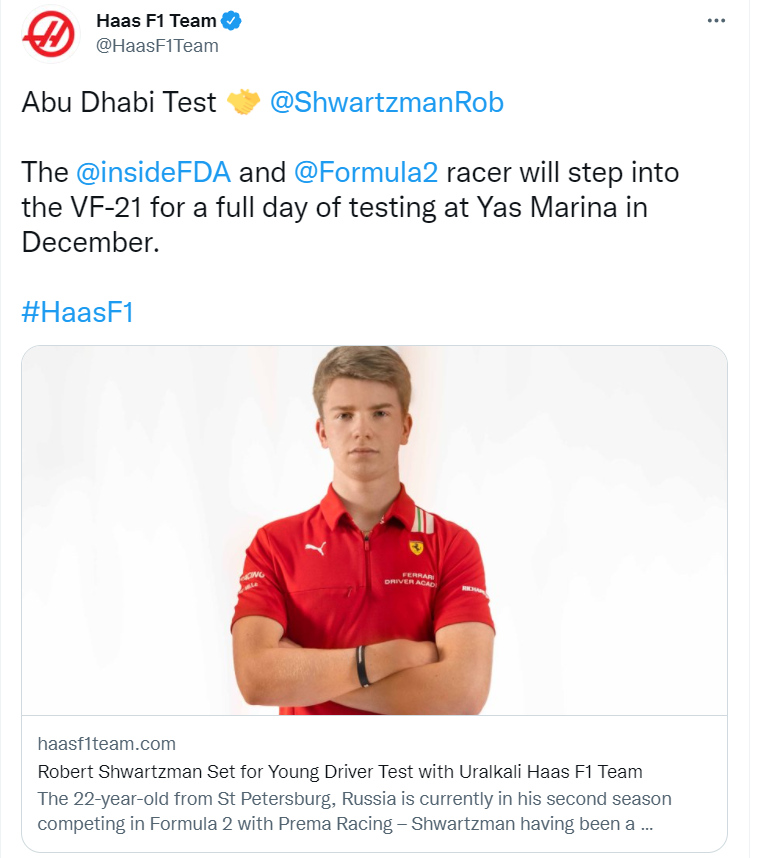Open the Robert Shwartzman Young Driver Test headline

(340, 771)
